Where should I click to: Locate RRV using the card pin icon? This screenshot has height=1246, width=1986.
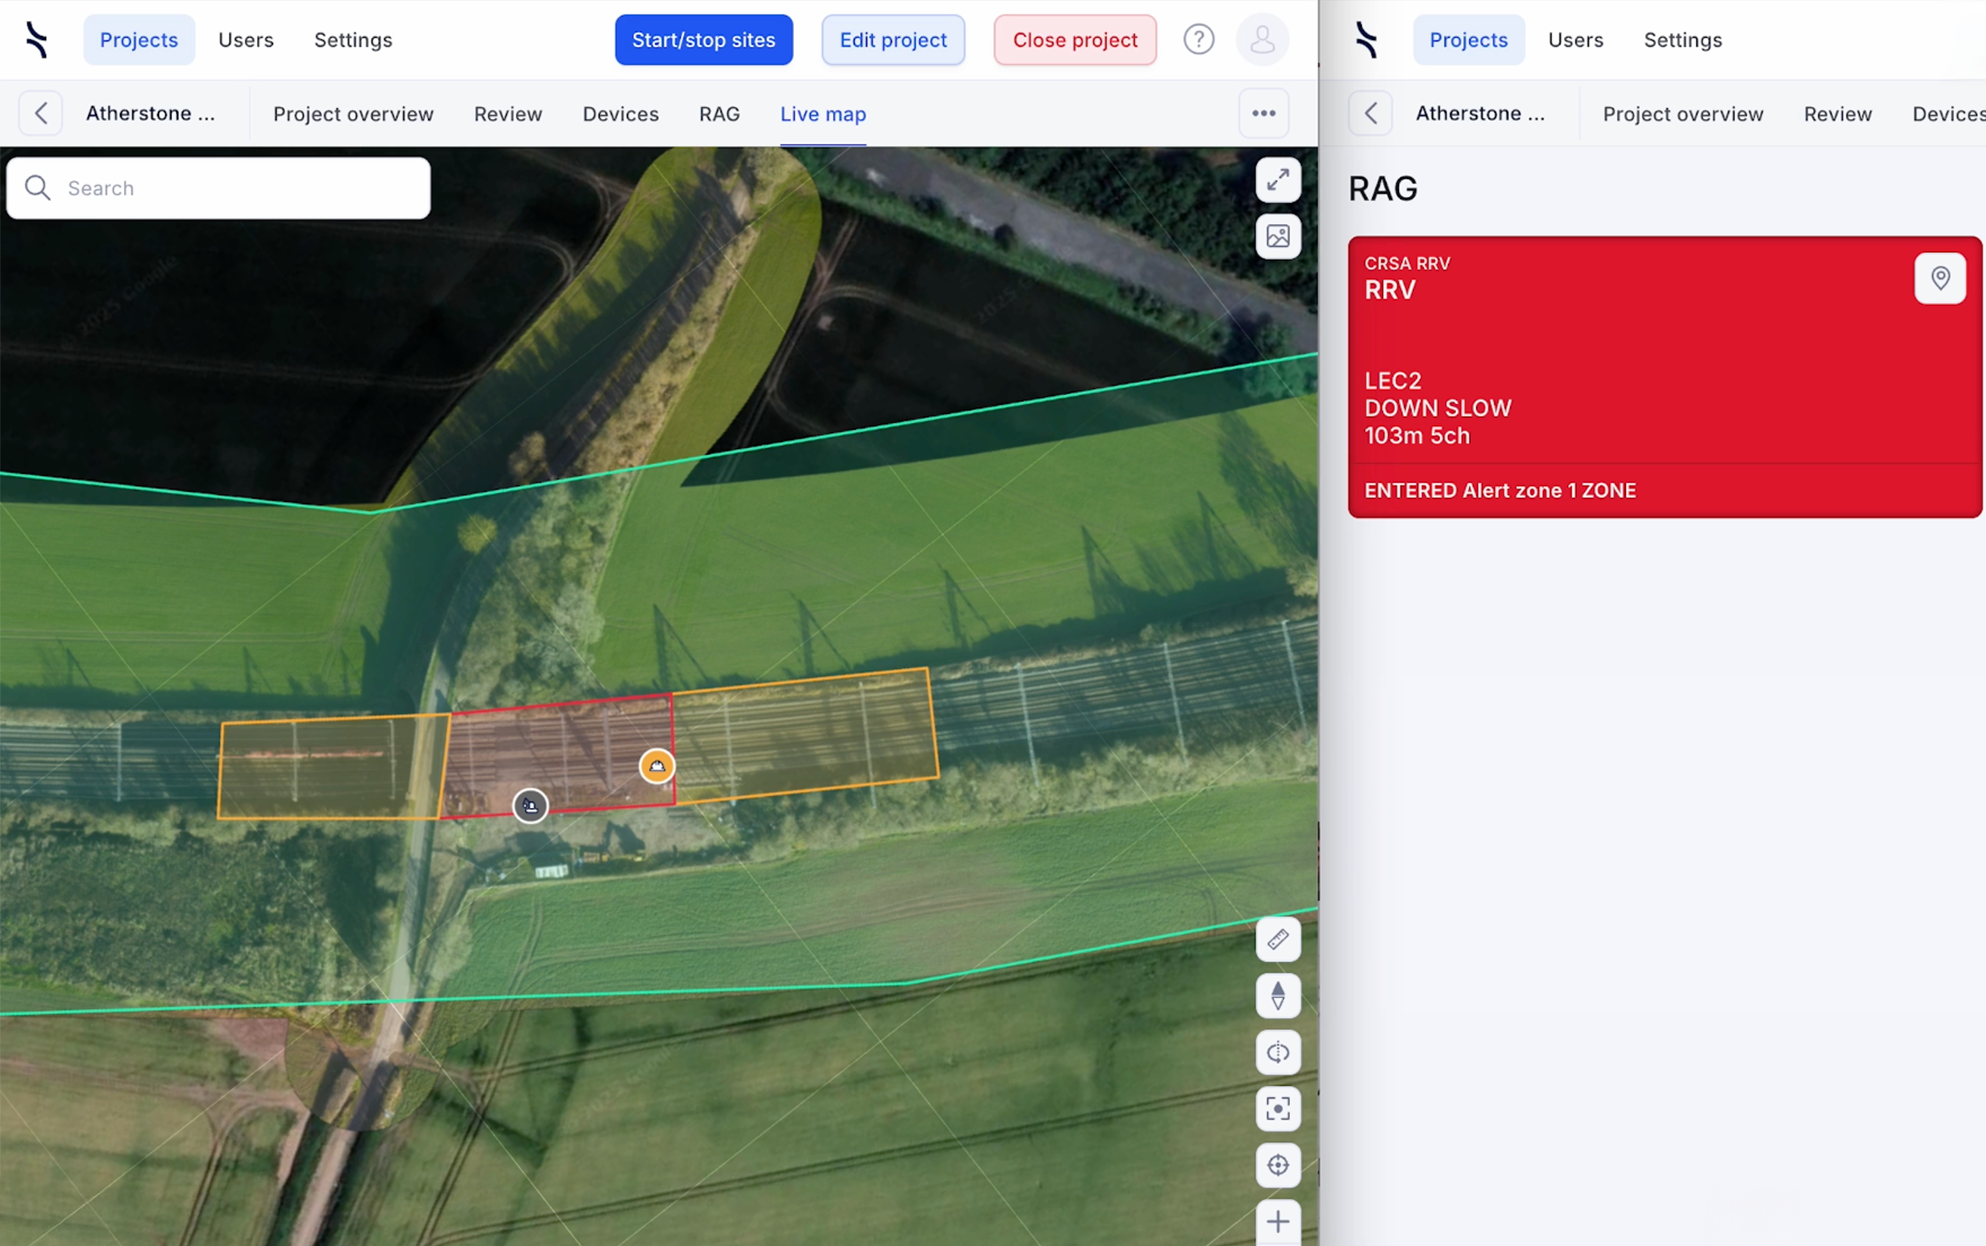[x=1939, y=278]
